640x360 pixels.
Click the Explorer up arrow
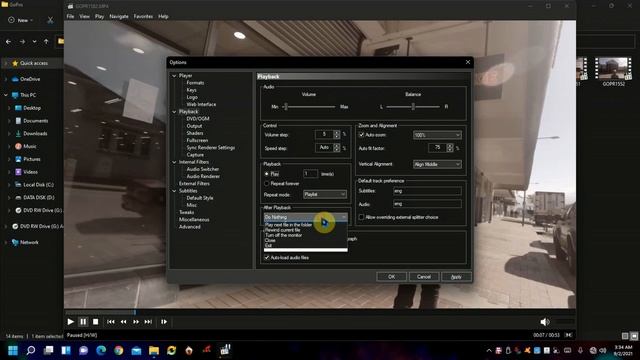point(46,41)
